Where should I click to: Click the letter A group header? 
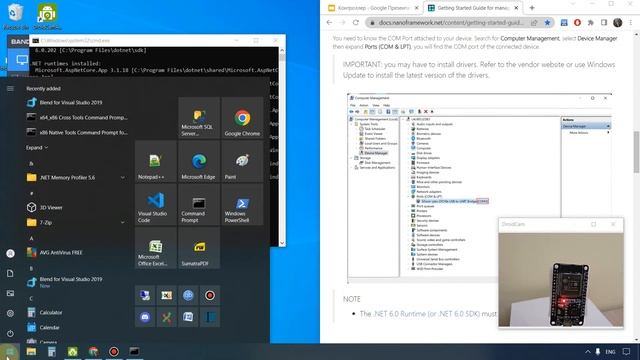31,238
